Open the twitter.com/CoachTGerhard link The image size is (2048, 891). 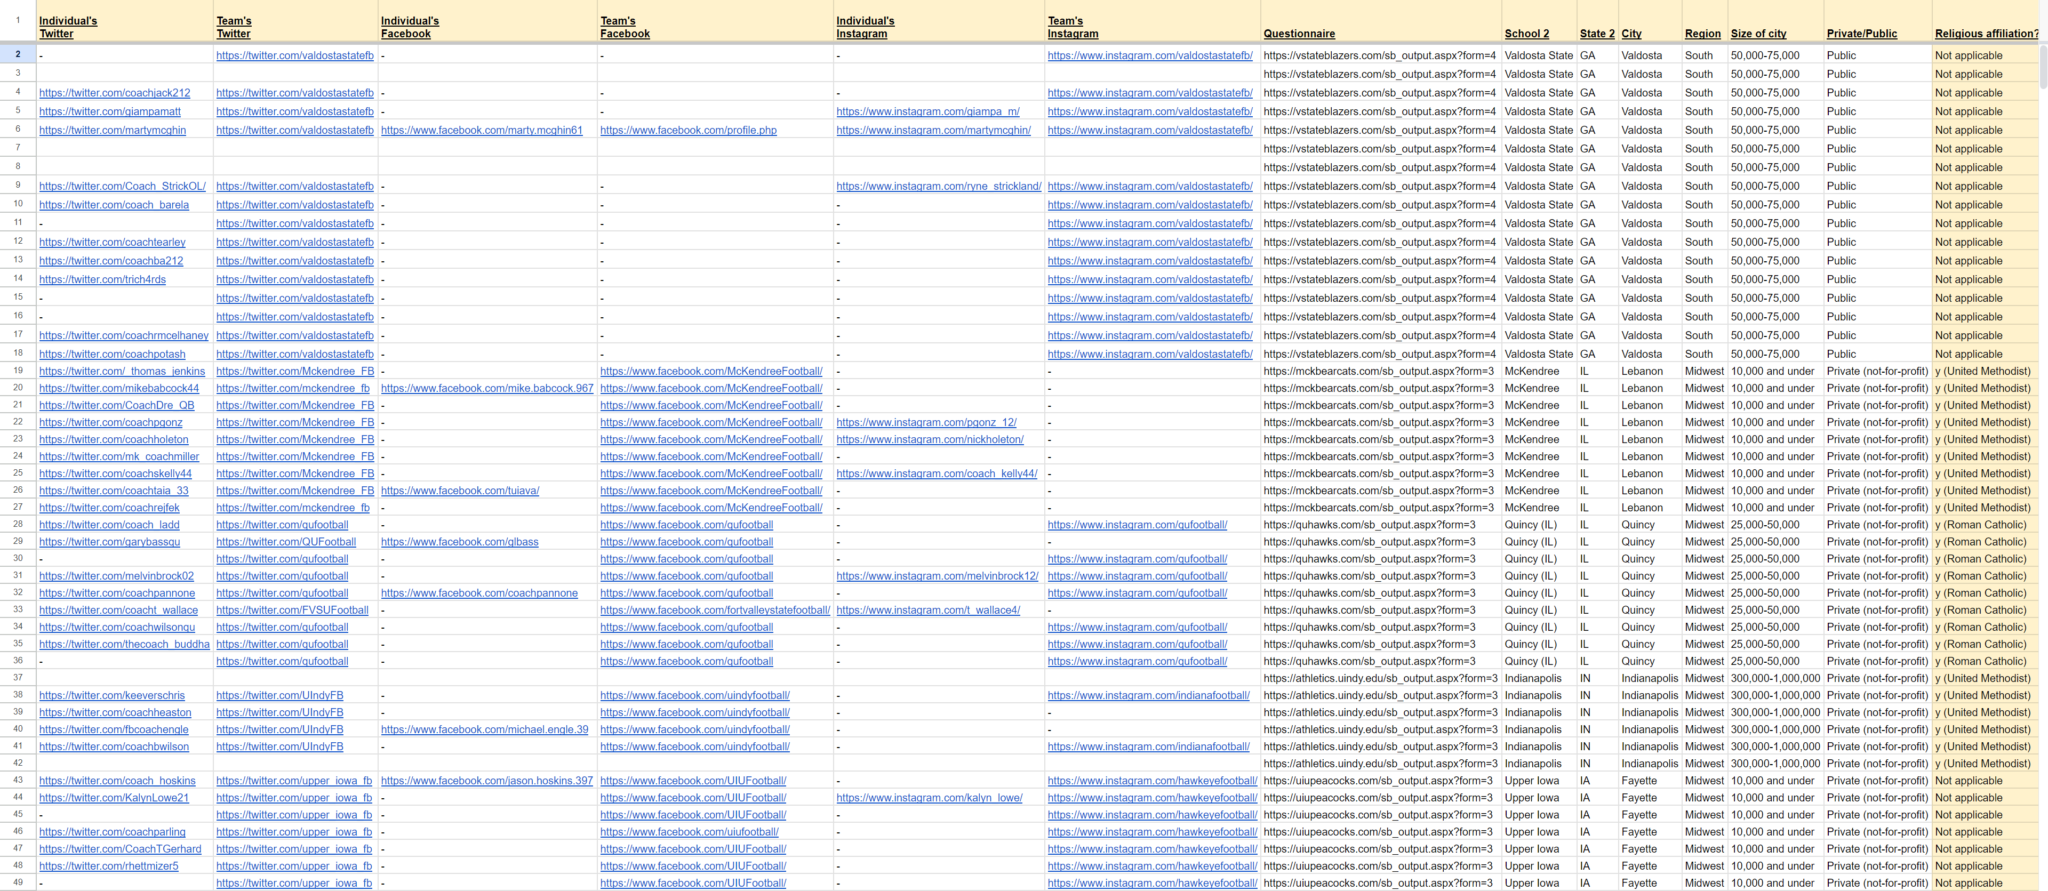(120, 849)
